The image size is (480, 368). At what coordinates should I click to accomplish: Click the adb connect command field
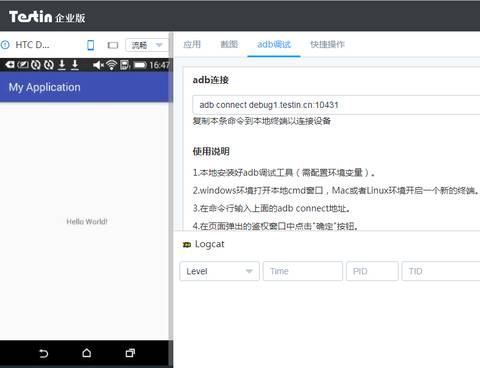tap(336, 105)
